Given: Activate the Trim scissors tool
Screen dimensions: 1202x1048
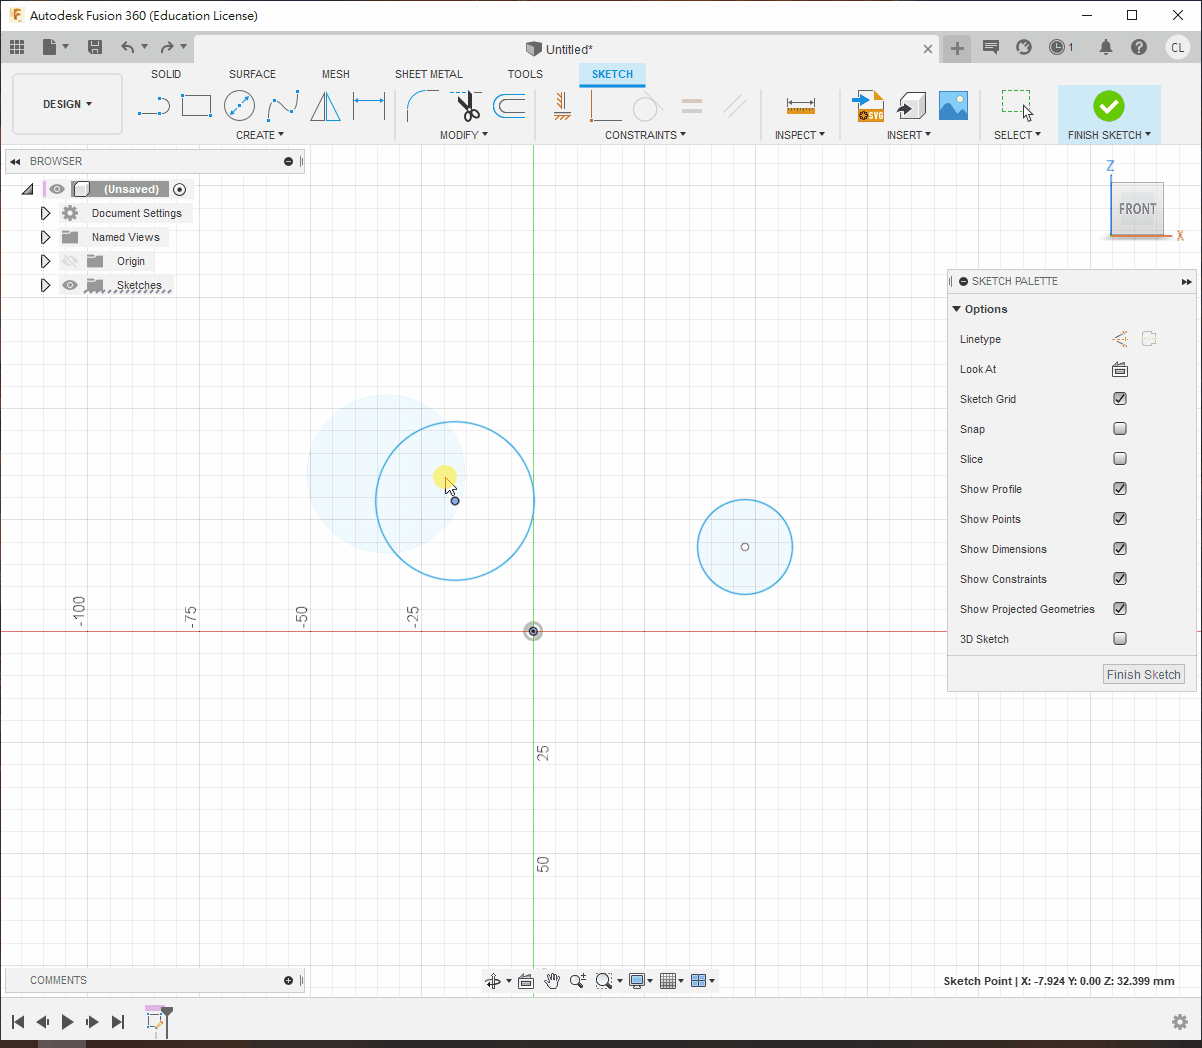Looking at the screenshot, I should pos(467,106).
